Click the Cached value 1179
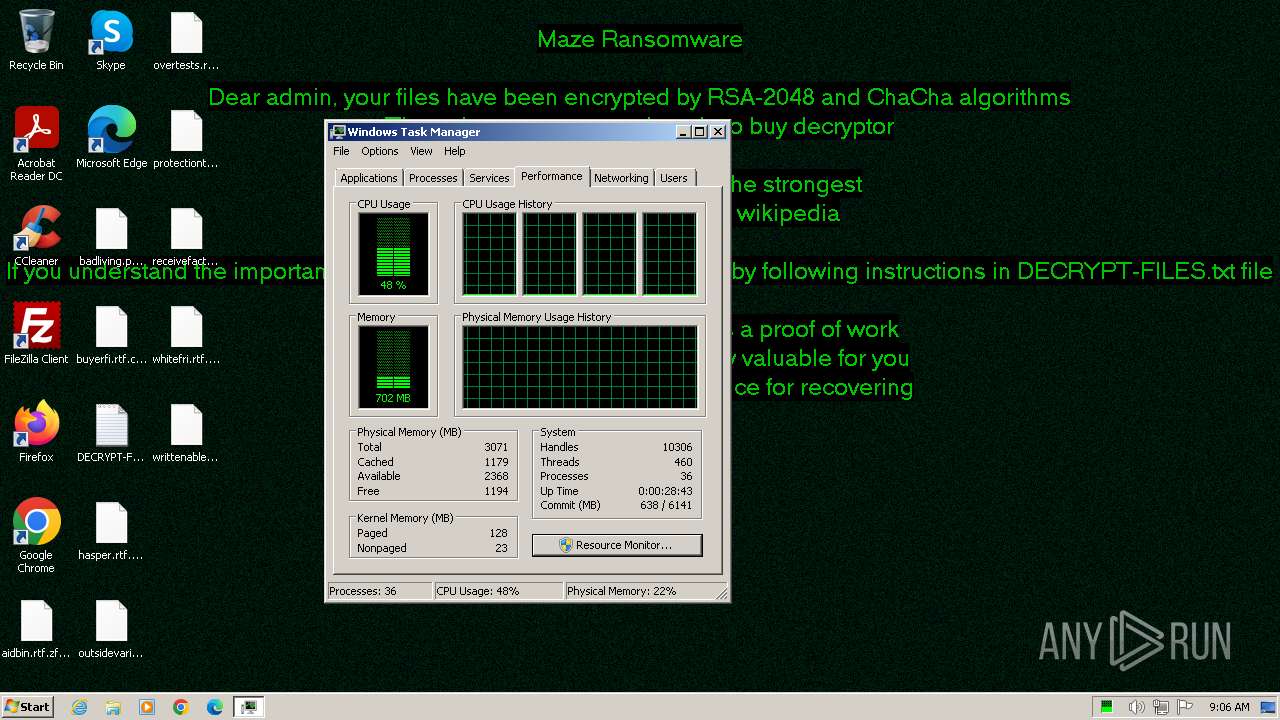Viewport: 1280px width, 720px height. (496, 462)
